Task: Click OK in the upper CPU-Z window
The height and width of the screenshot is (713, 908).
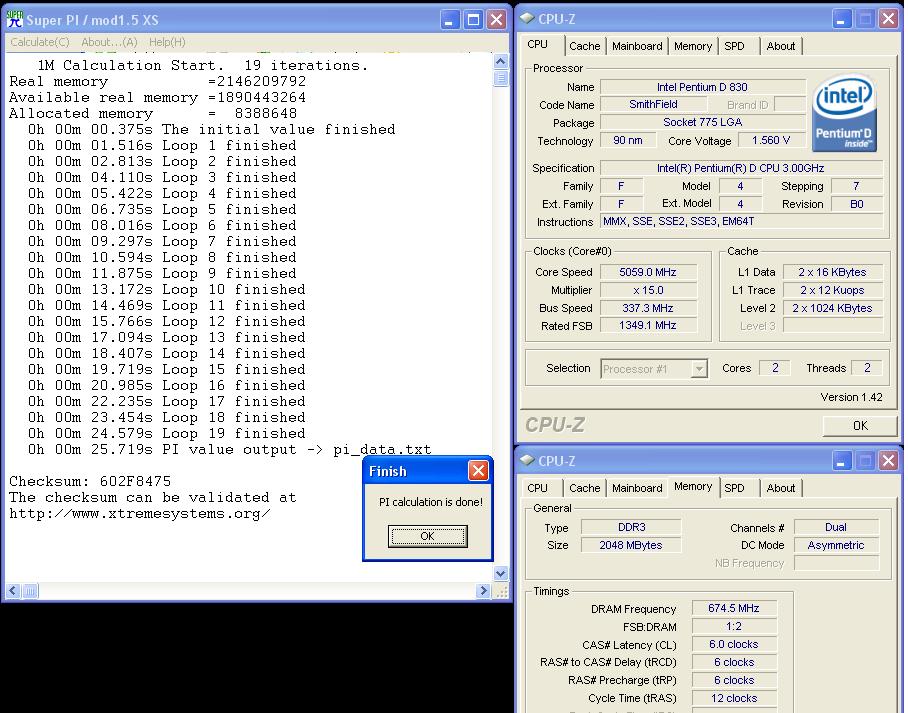Action: tap(860, 426)
